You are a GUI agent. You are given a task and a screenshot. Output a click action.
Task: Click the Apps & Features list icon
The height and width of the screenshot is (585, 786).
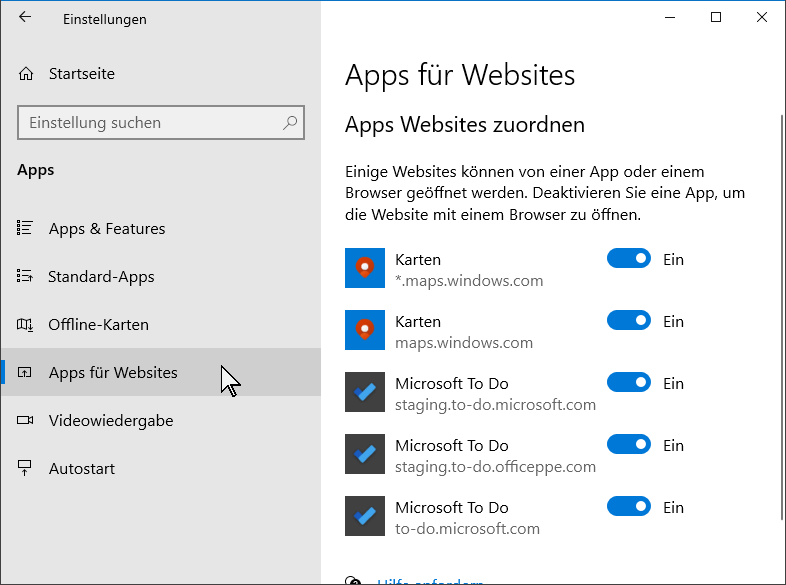25,228
